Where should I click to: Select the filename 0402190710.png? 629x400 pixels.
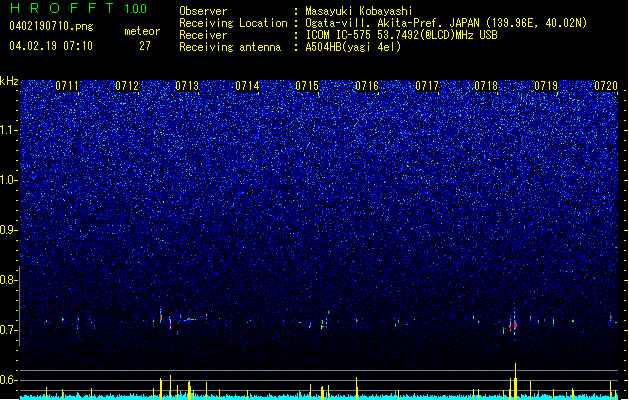point(51,26)
